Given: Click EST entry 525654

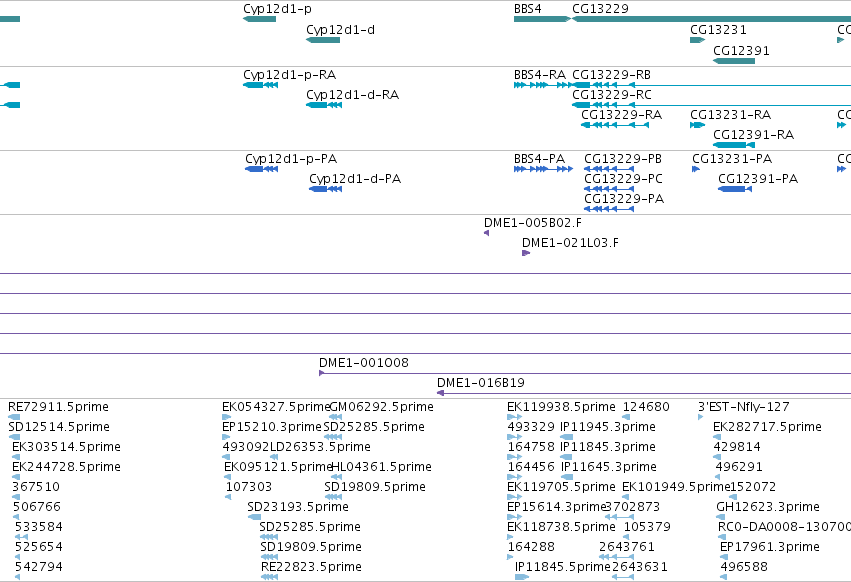Looking at the screenshot, I should [17, 557].
